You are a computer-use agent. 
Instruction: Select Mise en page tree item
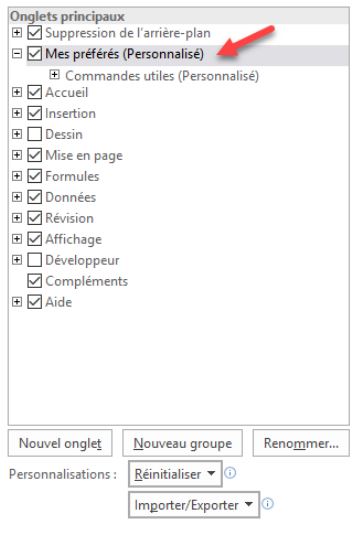(84, 155)
